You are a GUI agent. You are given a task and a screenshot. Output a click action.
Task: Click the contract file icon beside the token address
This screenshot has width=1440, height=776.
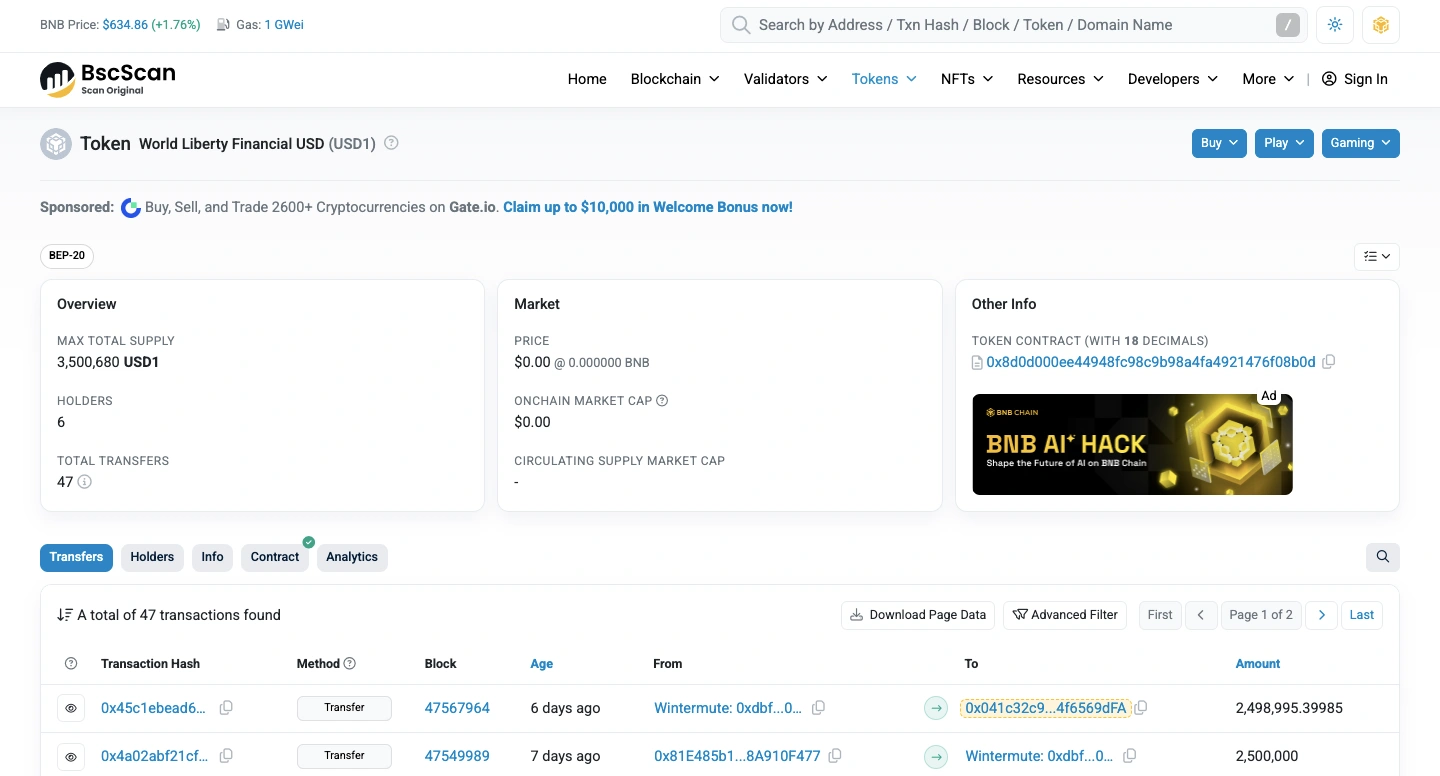click(978, 363)
